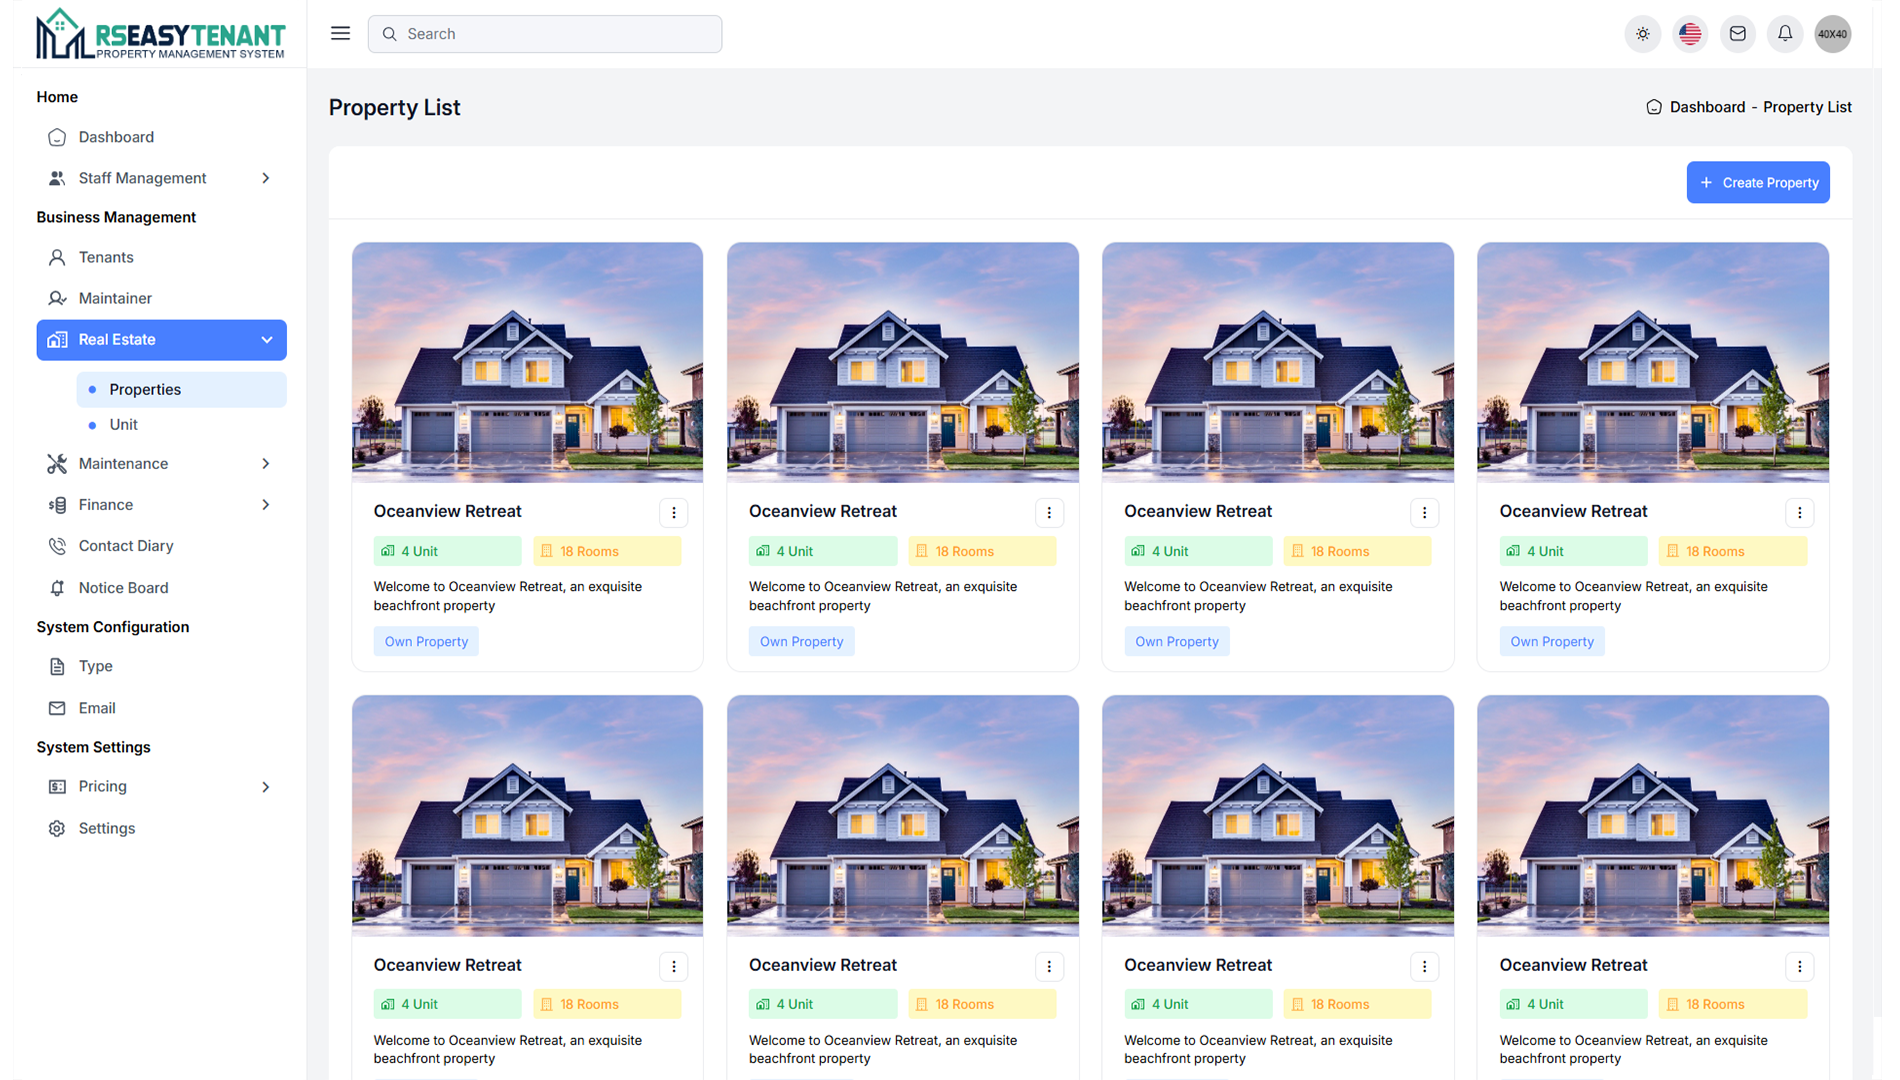Toggle the hamburger sidebar menu
The height and width of the screenshot is (1080, 1900).
click(x=340, y=34)
